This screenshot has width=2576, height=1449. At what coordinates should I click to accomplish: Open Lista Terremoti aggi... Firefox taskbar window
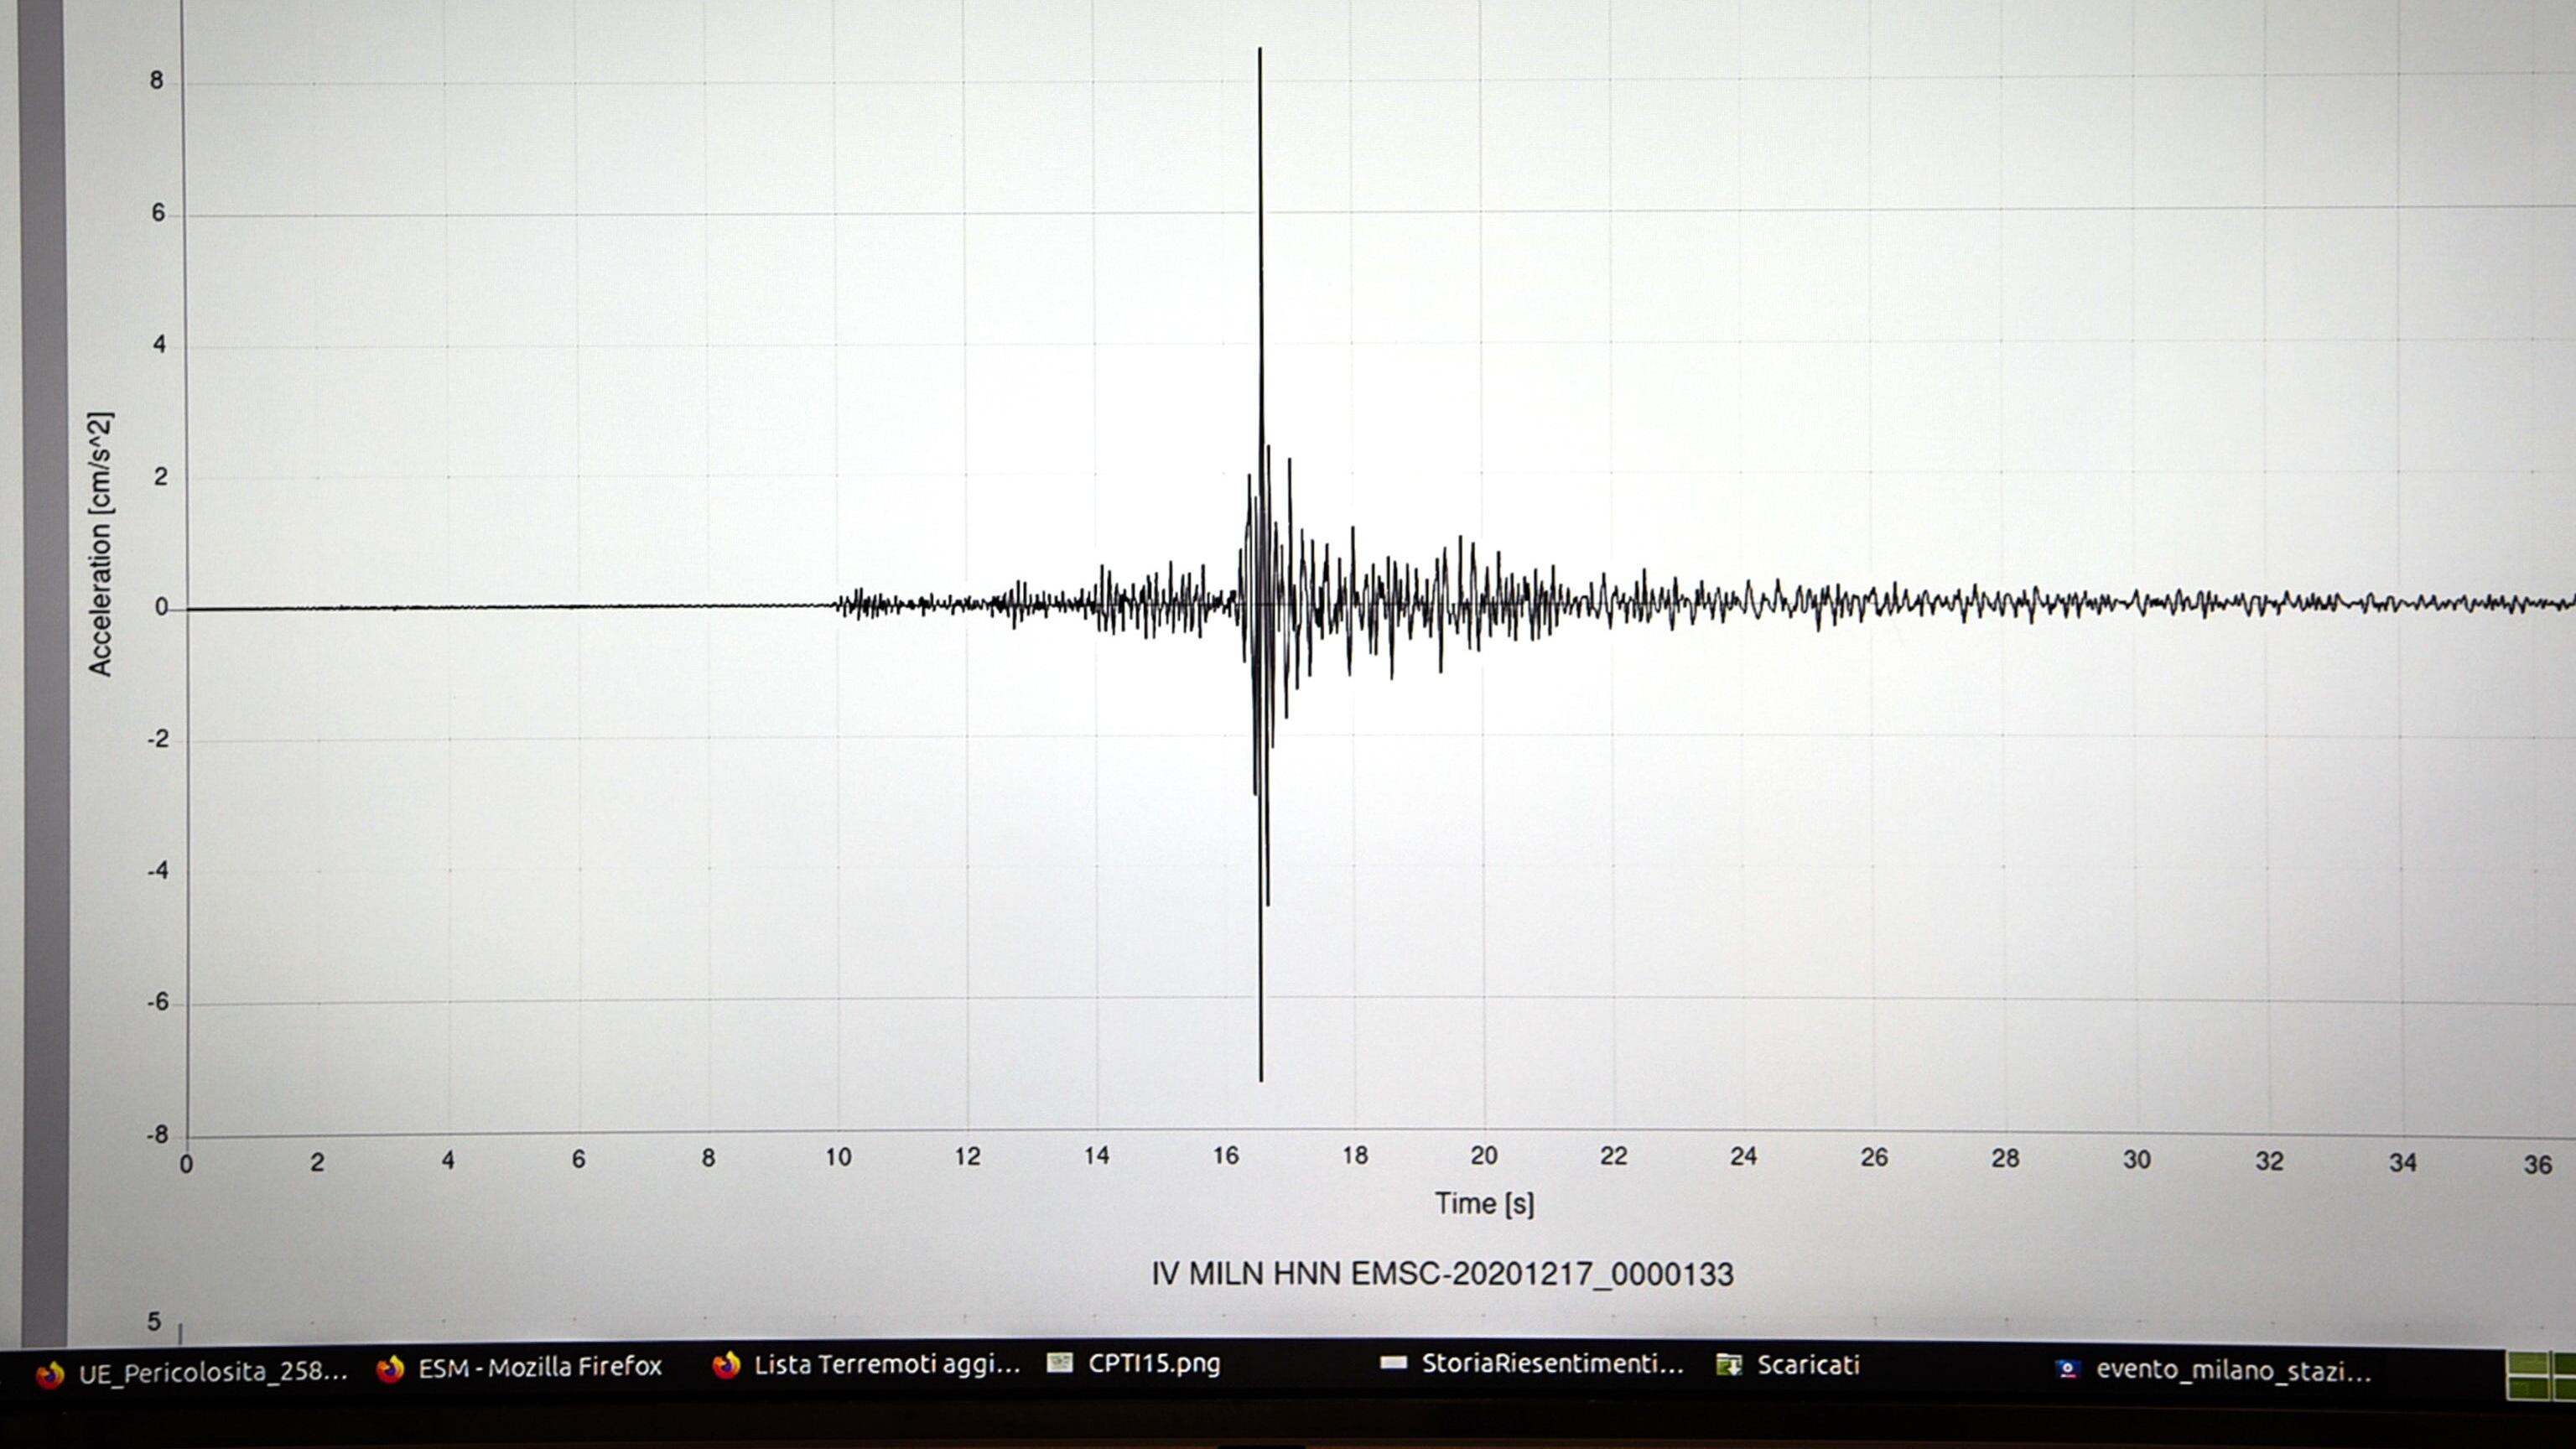coord(865,1364)
